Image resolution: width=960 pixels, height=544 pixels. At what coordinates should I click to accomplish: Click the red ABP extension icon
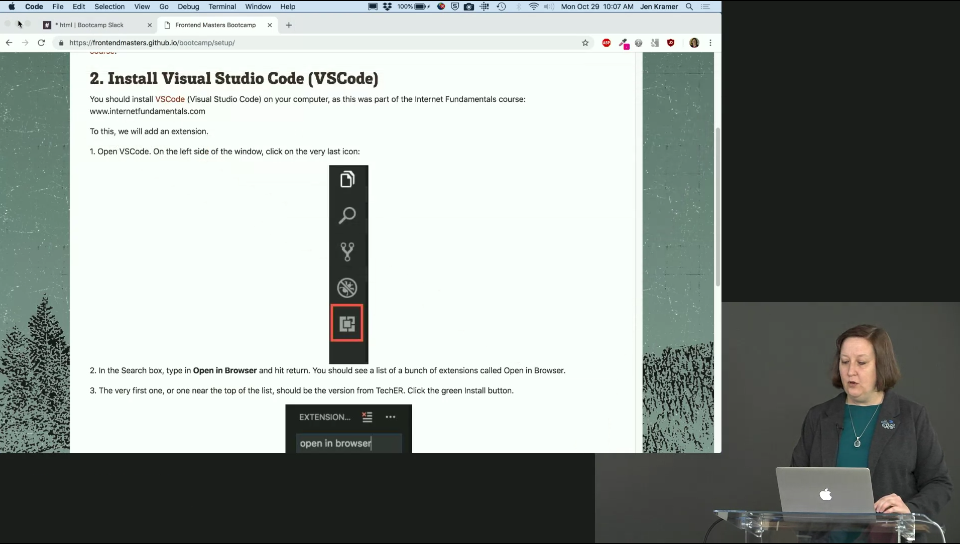(606, 43)
